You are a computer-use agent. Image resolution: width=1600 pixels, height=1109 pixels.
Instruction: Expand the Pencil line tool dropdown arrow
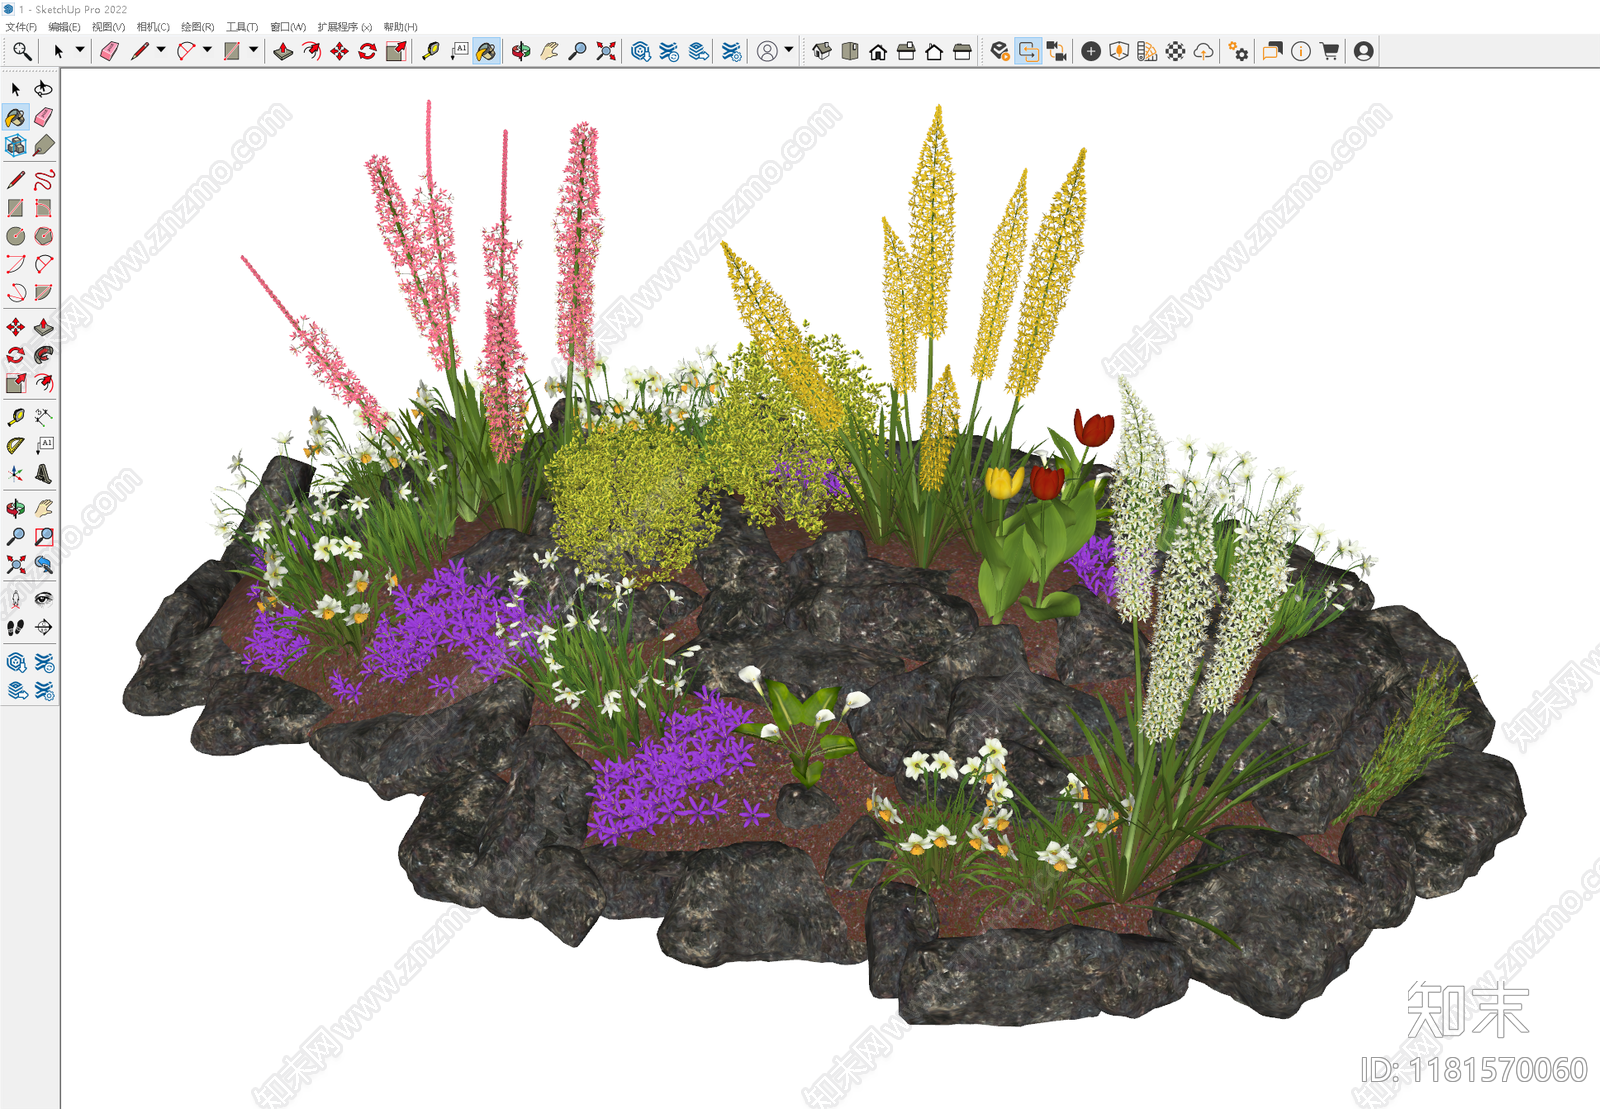(161, 49)
